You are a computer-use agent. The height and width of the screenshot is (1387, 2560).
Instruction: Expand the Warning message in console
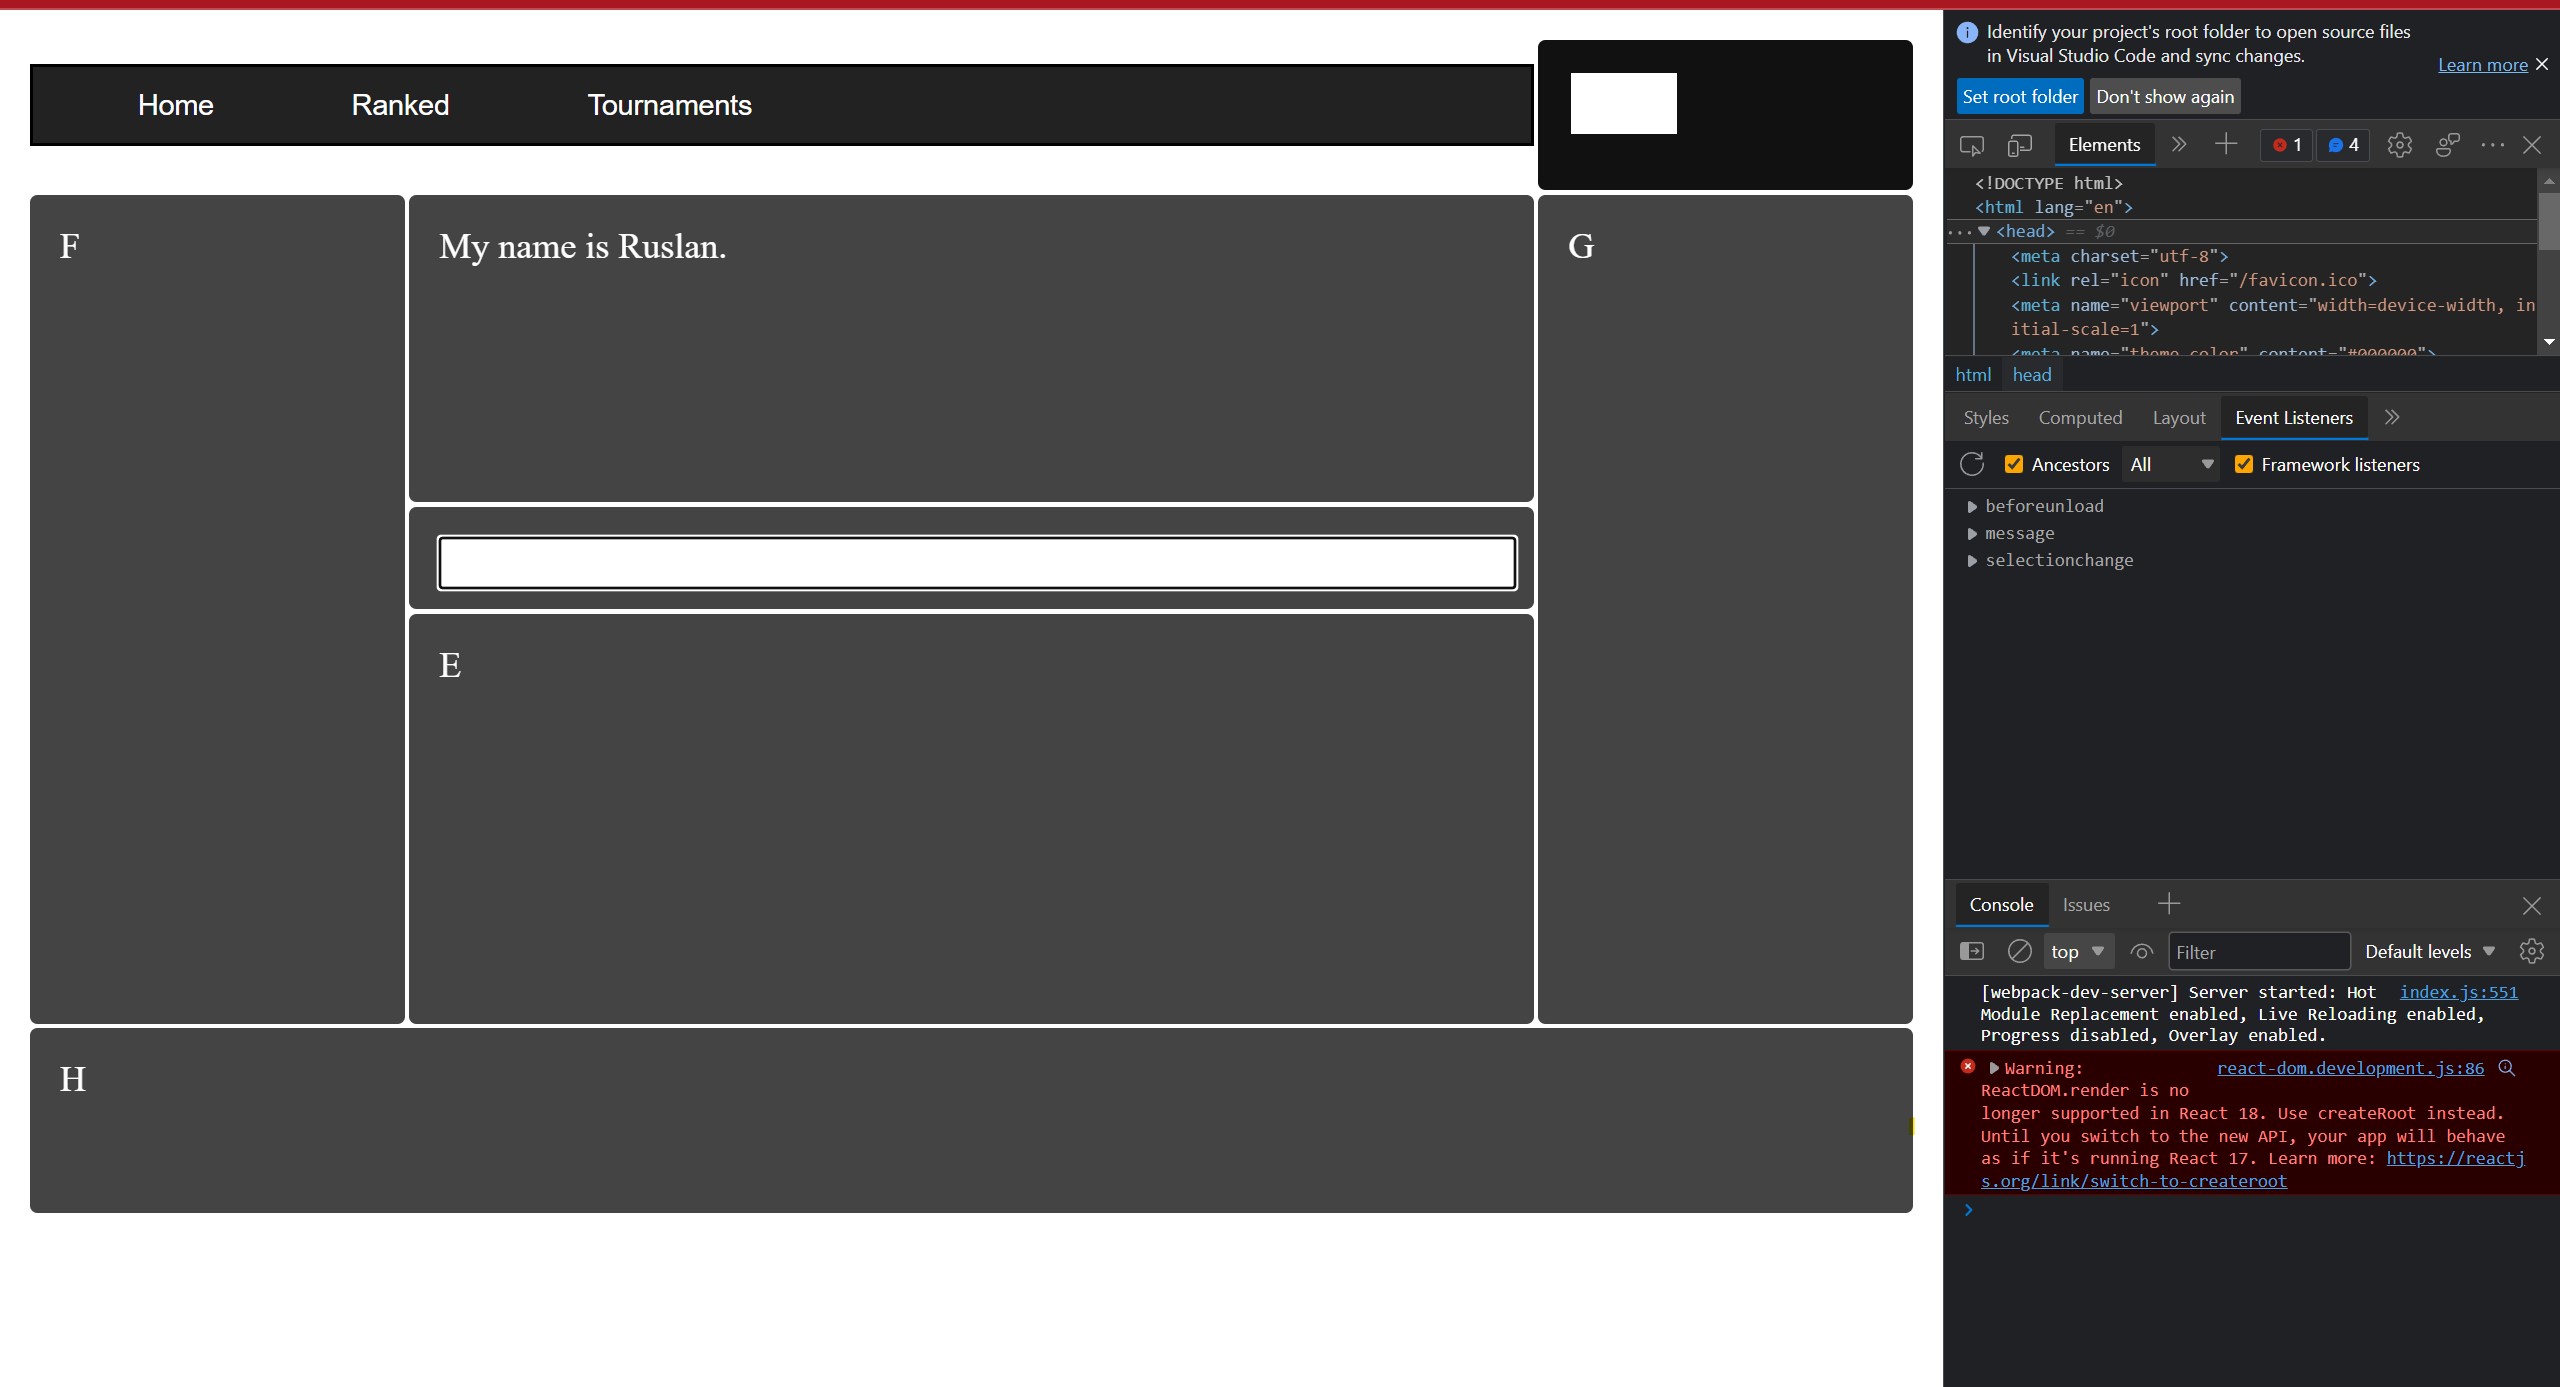click(1994, 1068)
